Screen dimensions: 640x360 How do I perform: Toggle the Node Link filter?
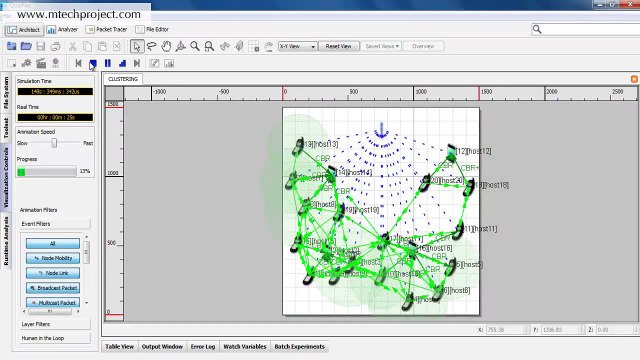point(53,273)
